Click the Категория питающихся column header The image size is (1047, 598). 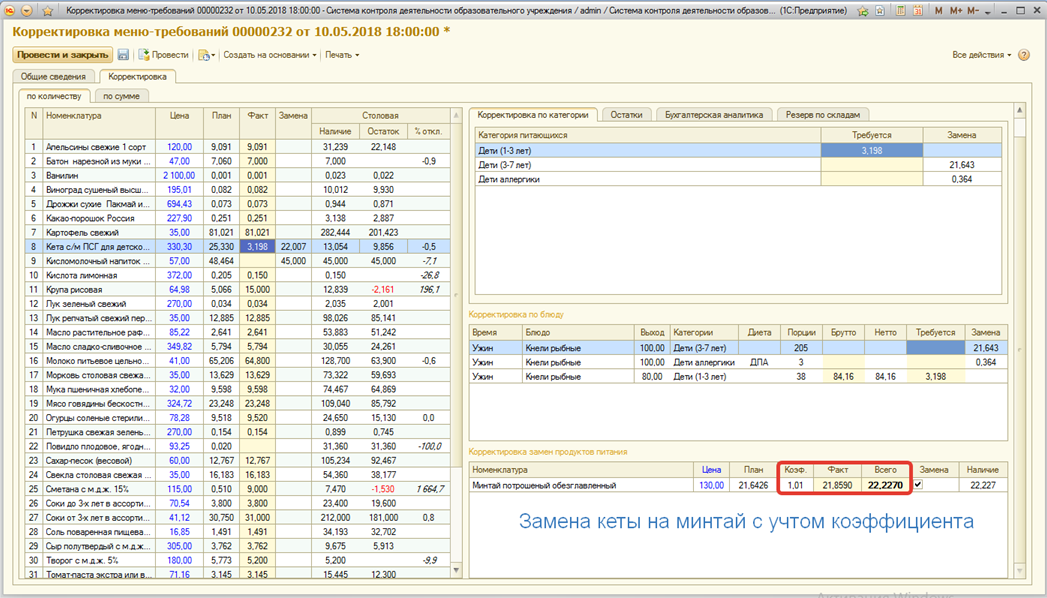(x=648, y=135)
